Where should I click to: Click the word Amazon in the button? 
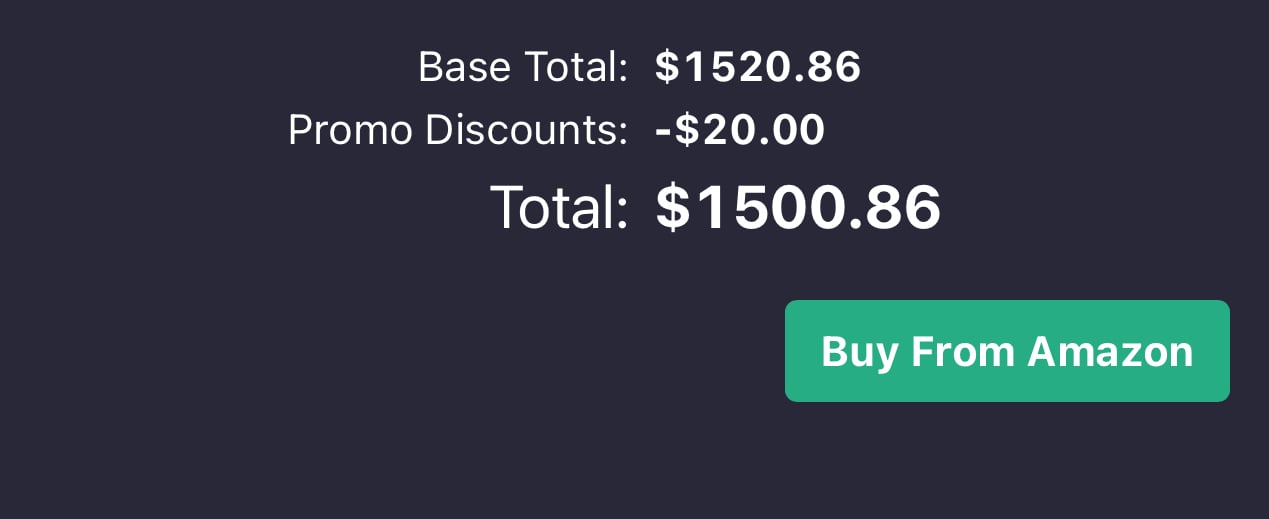click(x=1110, y=351)
